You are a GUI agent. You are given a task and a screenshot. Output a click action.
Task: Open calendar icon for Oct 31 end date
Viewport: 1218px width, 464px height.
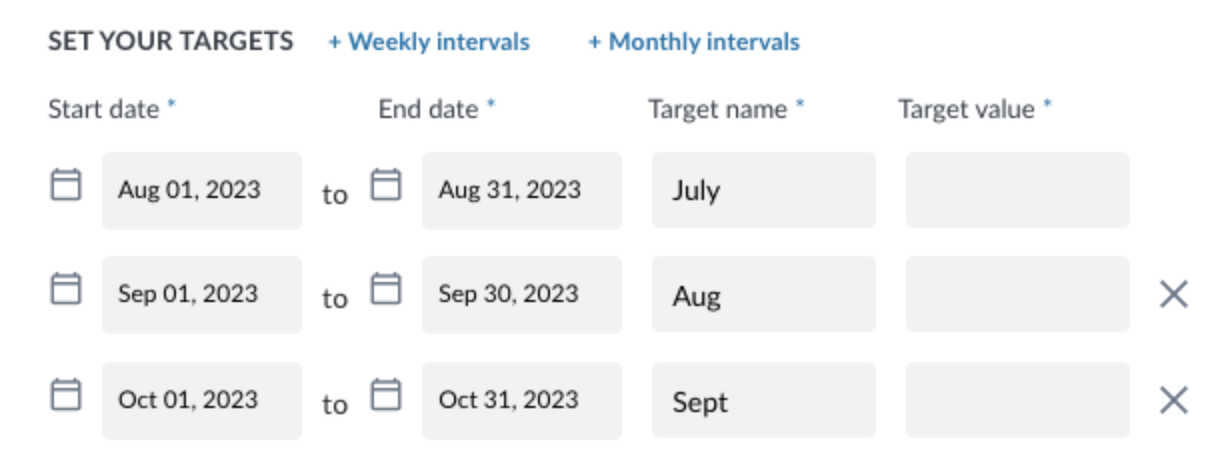click(386, 395)
